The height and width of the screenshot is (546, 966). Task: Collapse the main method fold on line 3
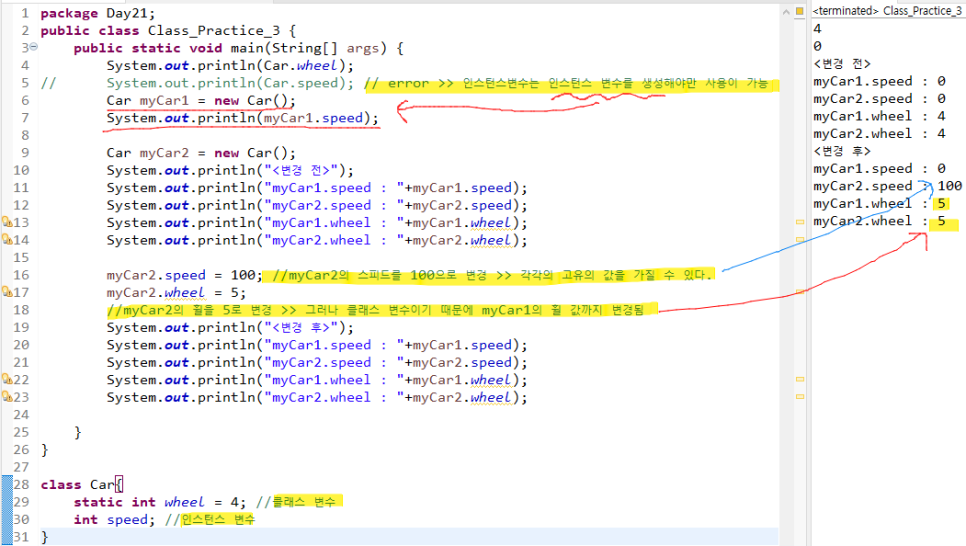point(33,47)
